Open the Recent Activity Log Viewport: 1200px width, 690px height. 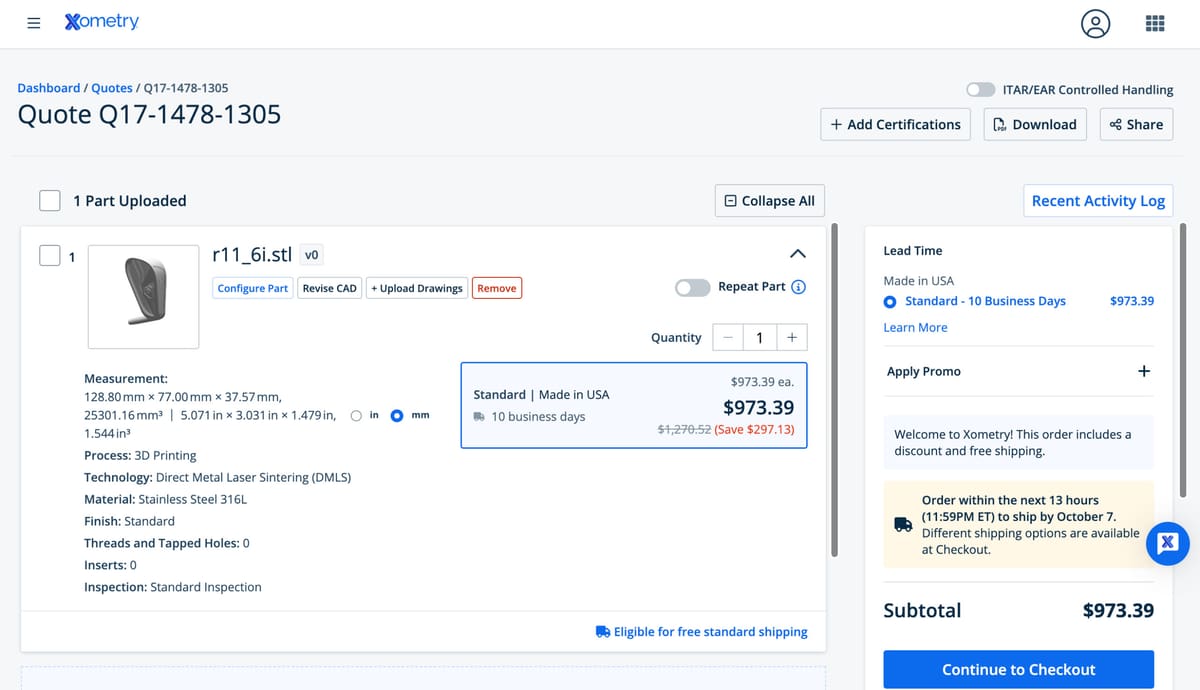tap(1098, 201)
